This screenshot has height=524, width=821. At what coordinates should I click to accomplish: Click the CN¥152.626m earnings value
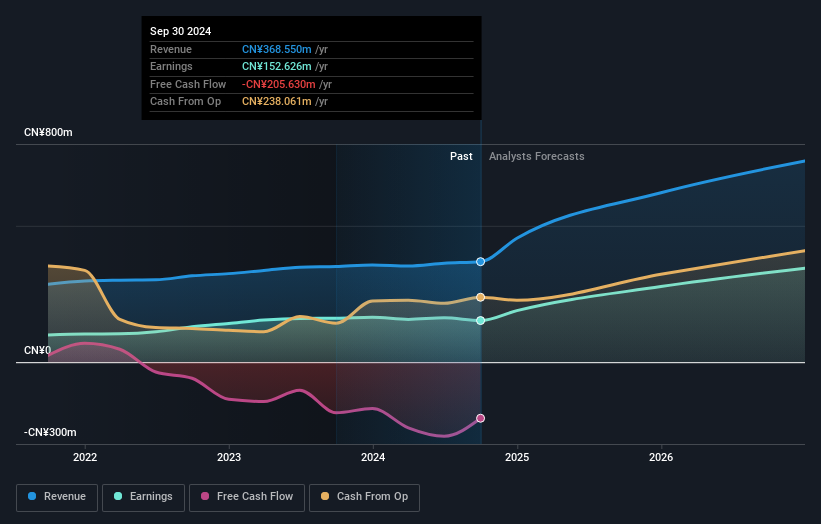click(x=276, y=66)
